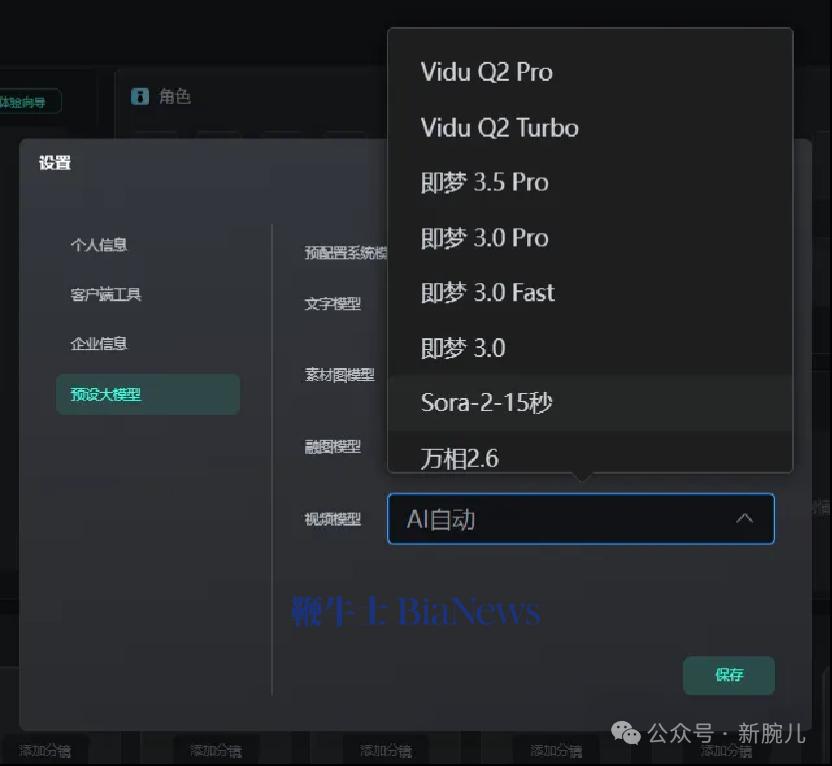The width and height of the screenshot is (832, 766).
Task: Switch to 客户端工具 section
Action: pos(106,294)
